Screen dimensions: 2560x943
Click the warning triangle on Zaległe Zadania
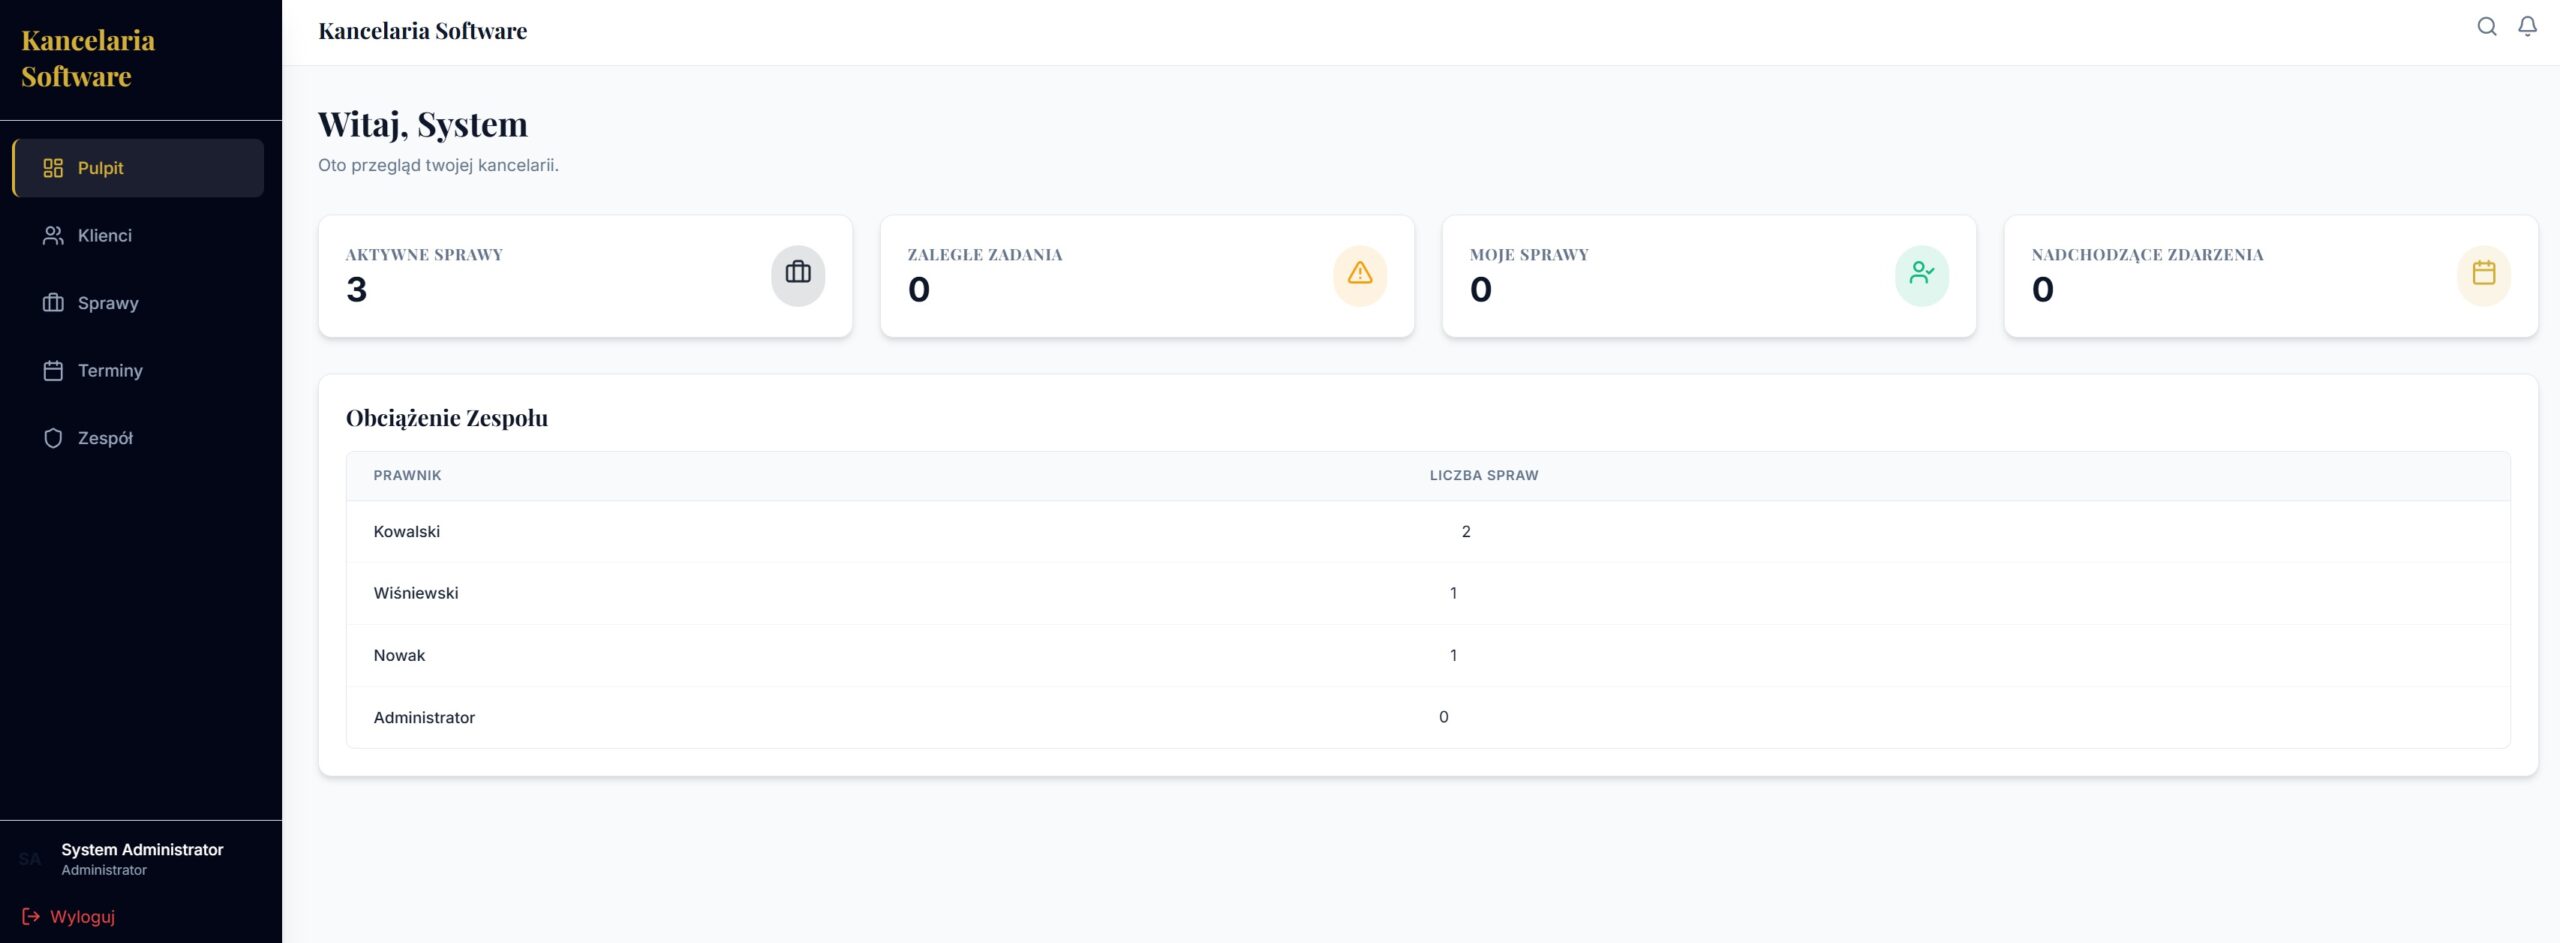click(1359, 274)
